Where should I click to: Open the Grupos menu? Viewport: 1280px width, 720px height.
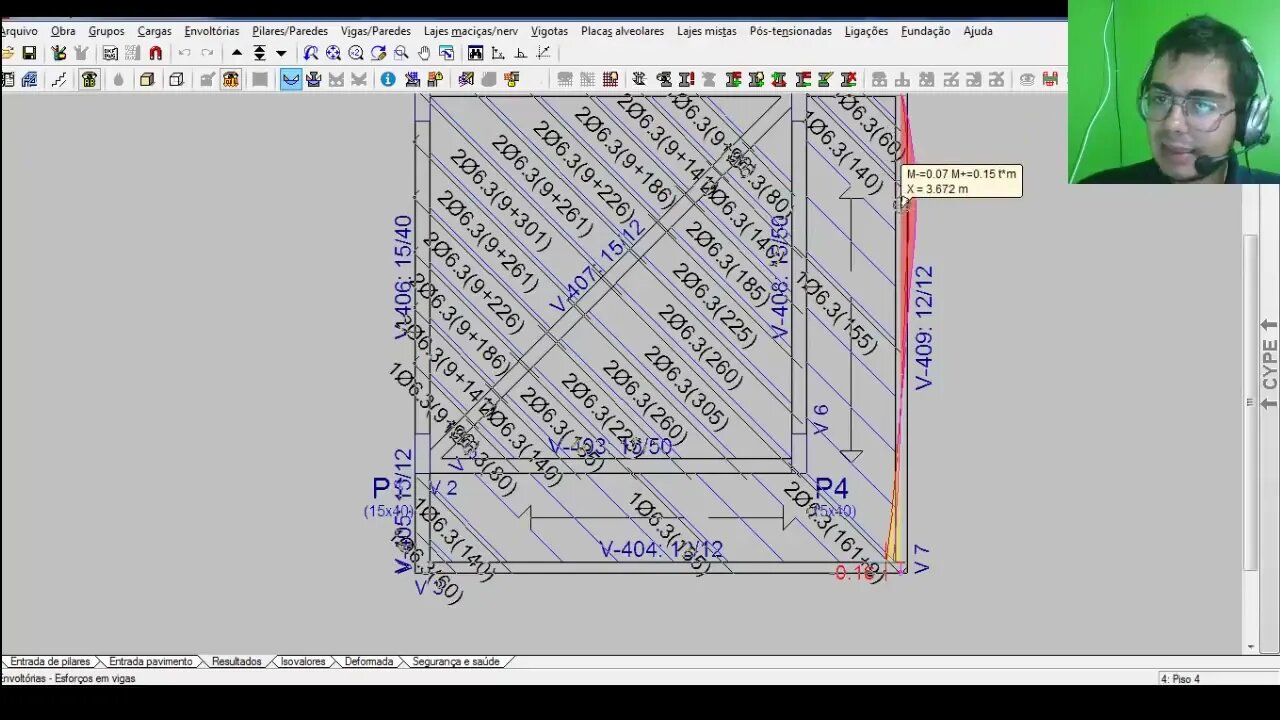coord(106,31)
